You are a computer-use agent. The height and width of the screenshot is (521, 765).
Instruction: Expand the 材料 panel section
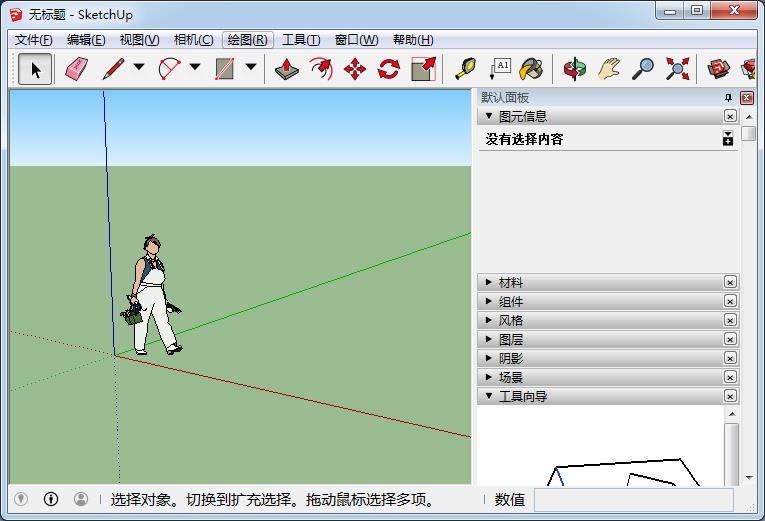(x=488, y=282)
